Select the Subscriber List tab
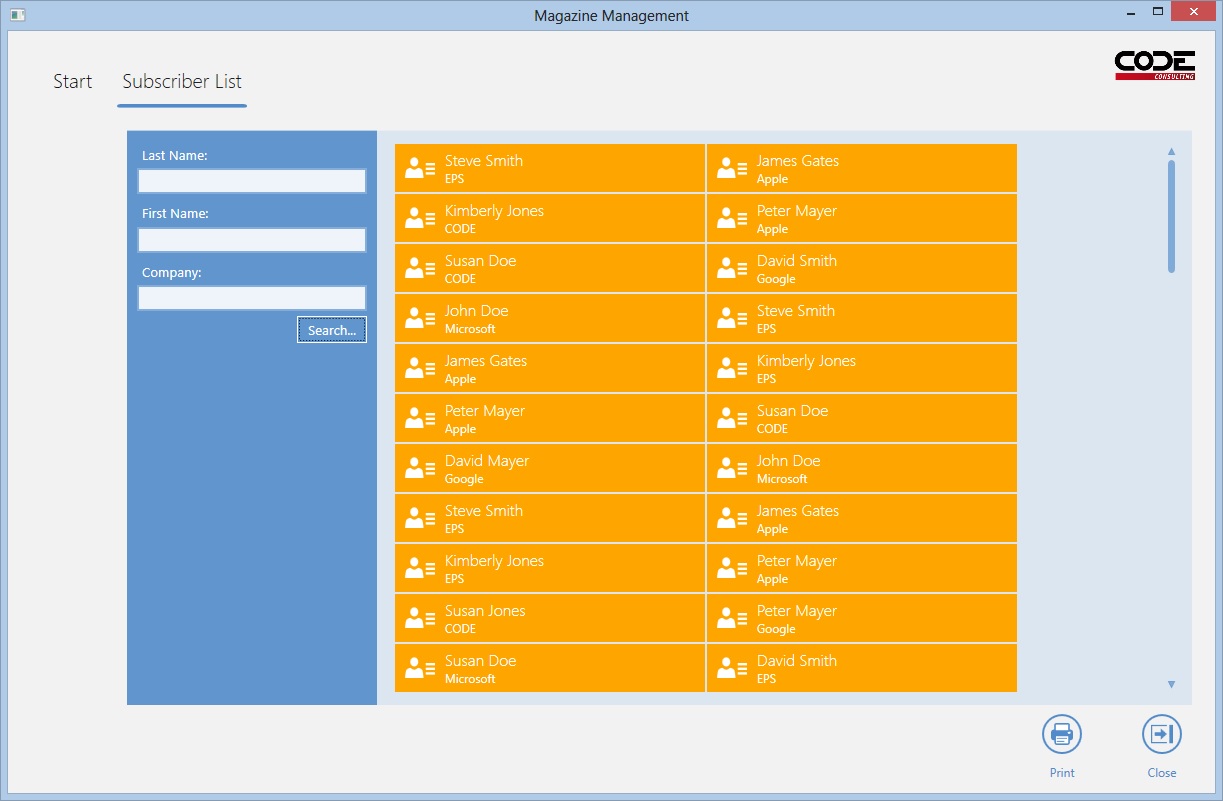 [182, 82]
